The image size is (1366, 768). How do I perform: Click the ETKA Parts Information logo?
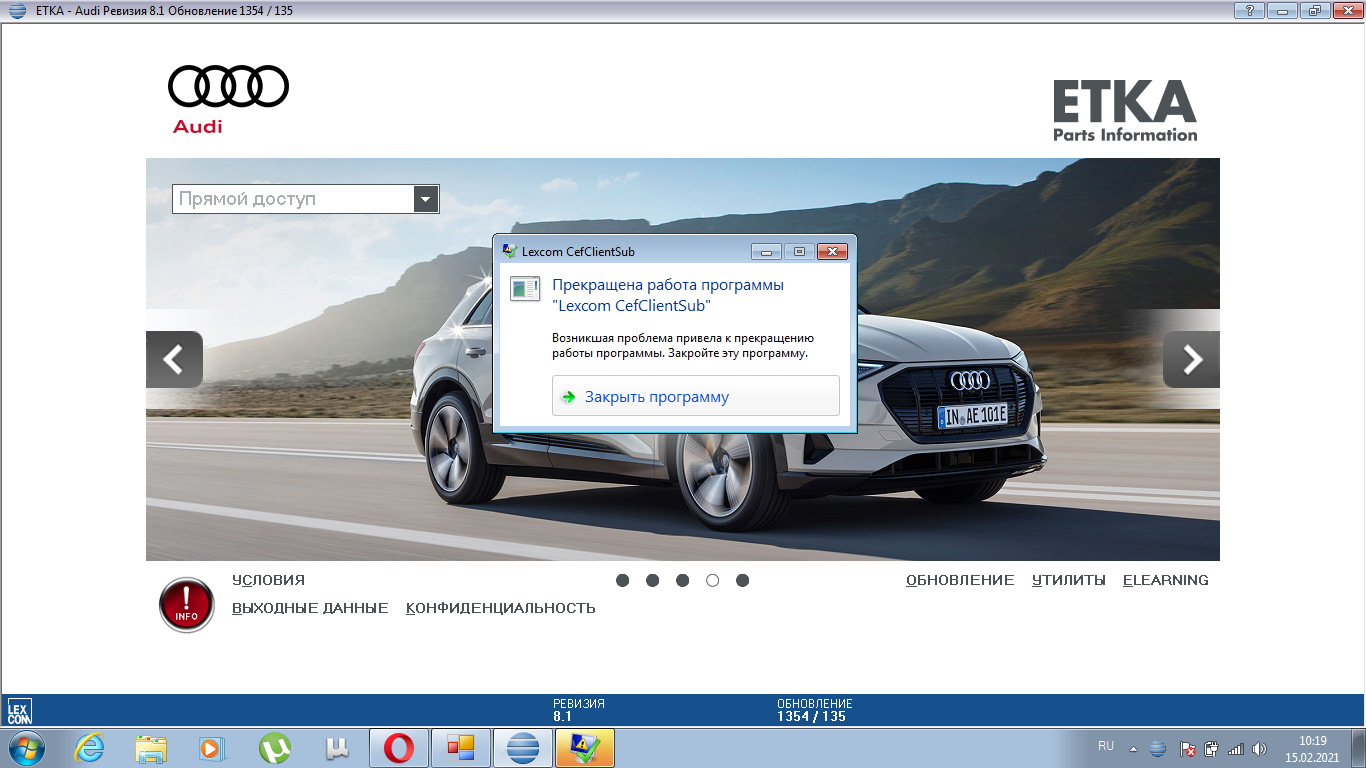(x=1125, y=110)
